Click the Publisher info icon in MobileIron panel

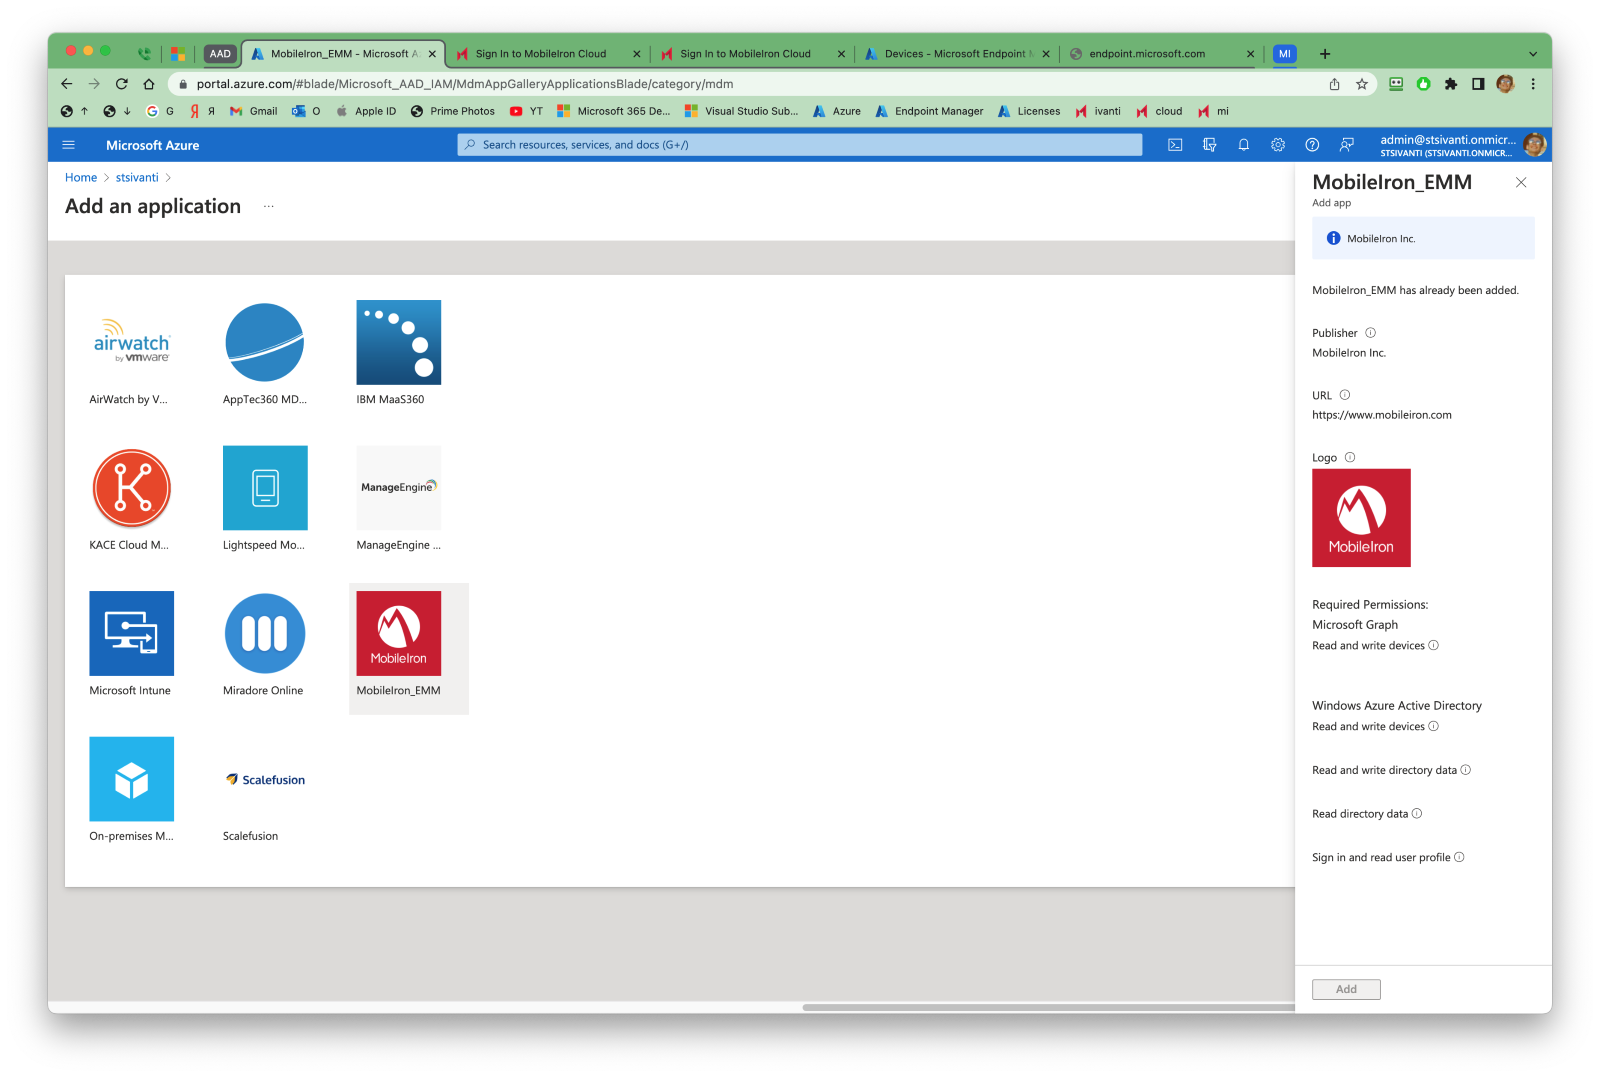point(1369,332)
